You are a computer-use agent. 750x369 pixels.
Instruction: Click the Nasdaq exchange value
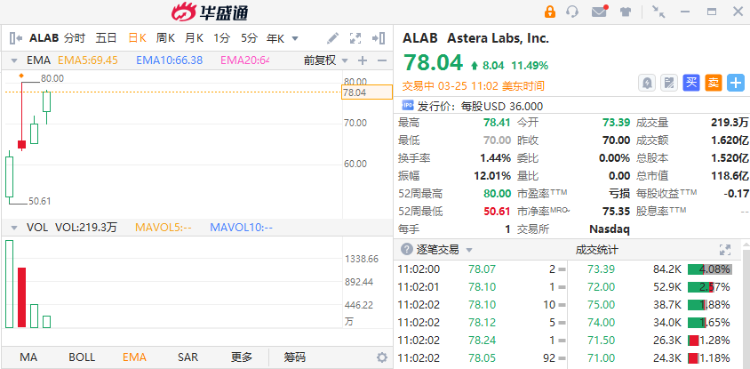609,229
